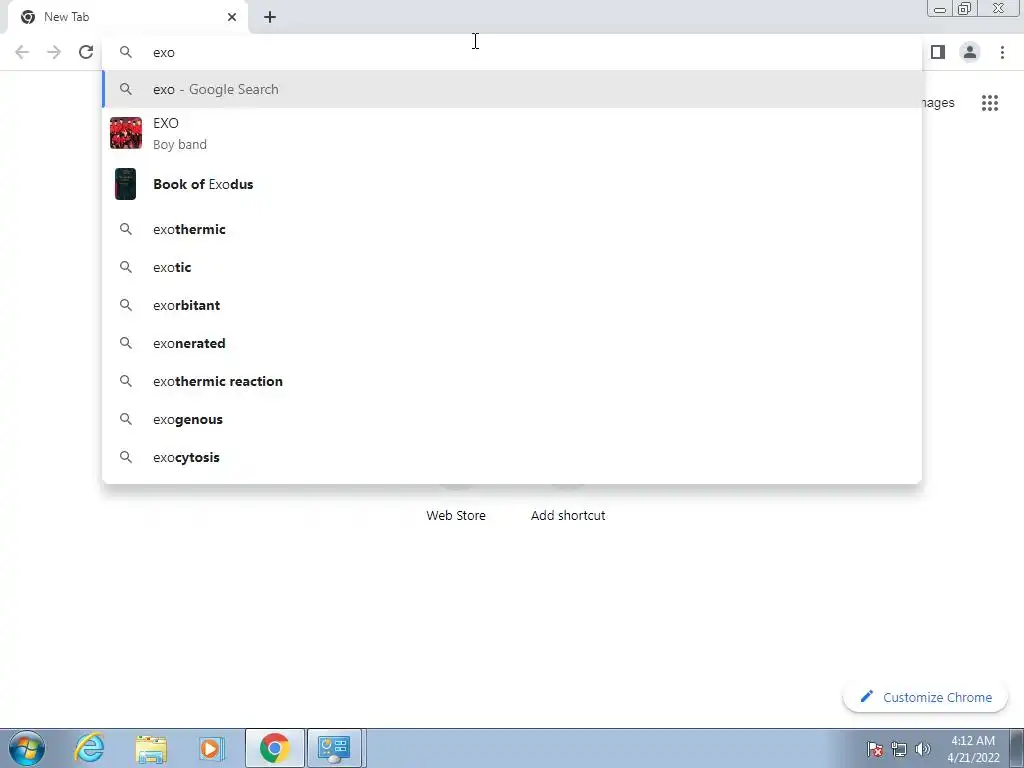Open Windows Explorer folder from taskbar
The height and width of the screenshot is (768, 1024).
(x=151, y=748)
